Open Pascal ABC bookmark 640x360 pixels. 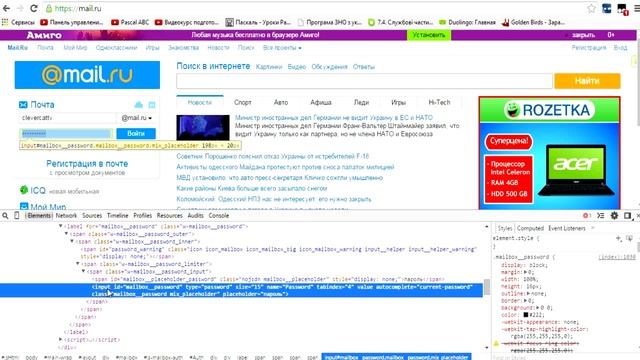click(130, 22)
